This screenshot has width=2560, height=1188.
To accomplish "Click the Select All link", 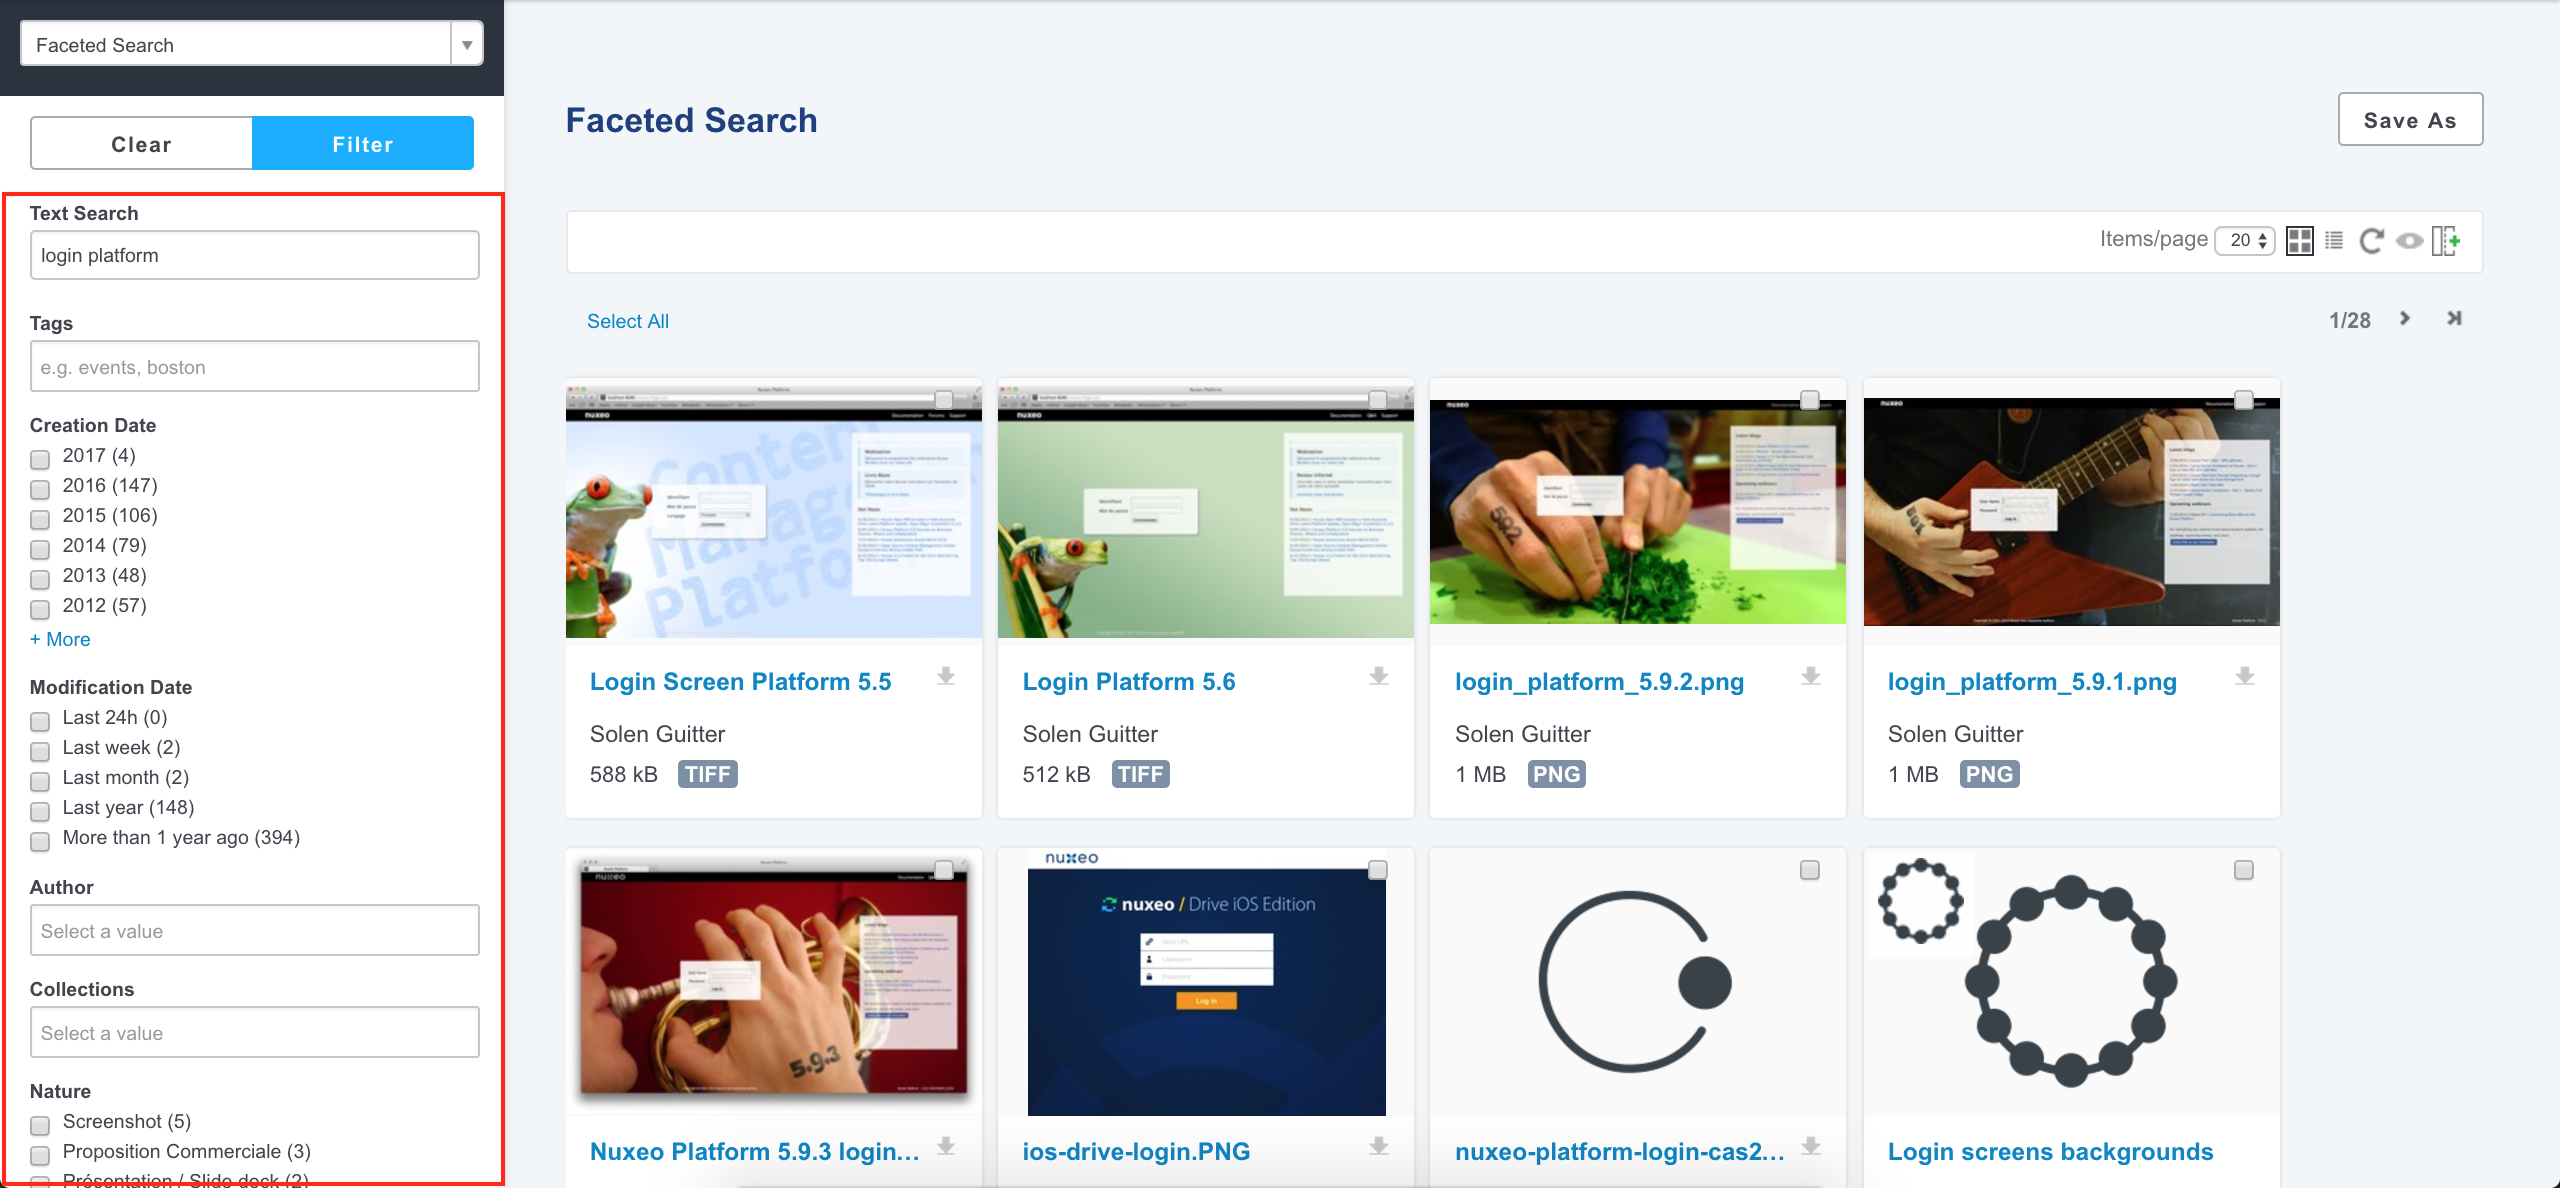I will [628, 321].
